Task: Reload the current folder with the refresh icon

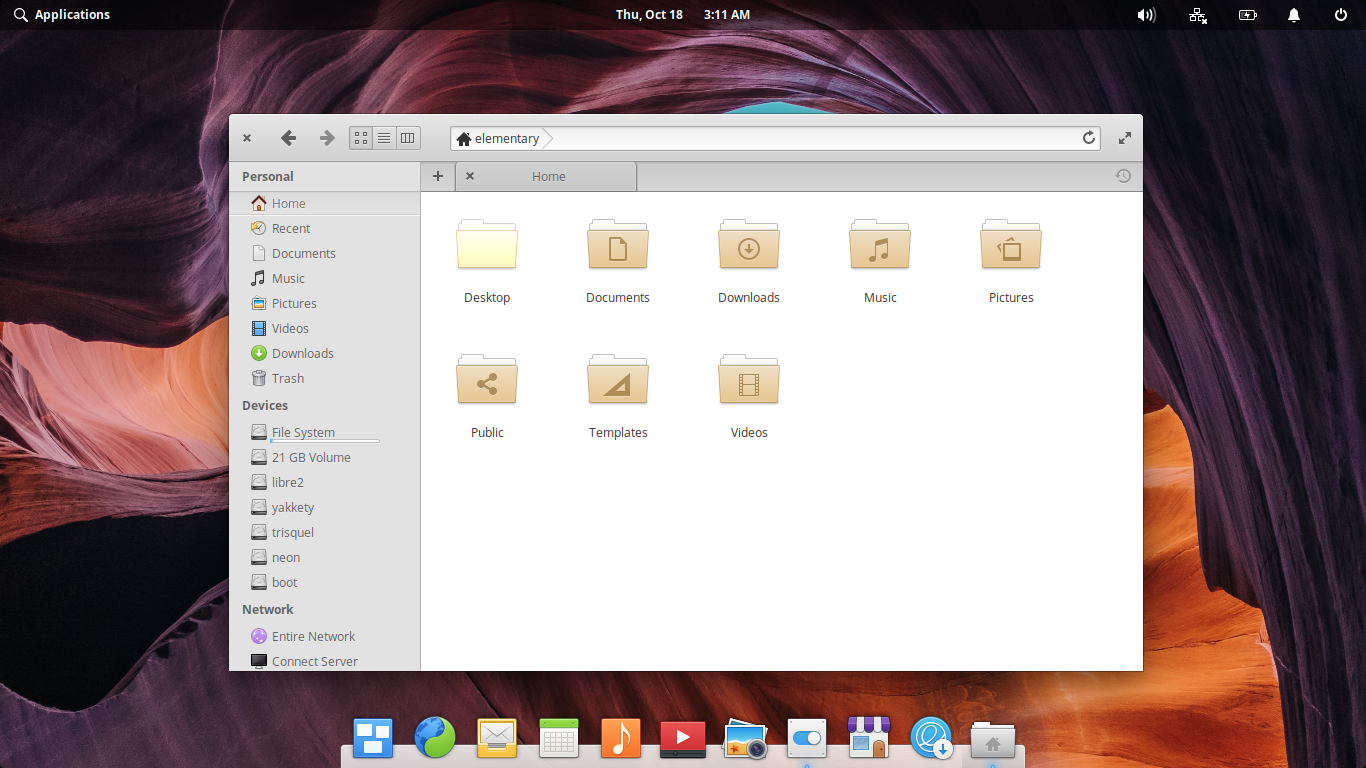Action: pos(1089,138)
